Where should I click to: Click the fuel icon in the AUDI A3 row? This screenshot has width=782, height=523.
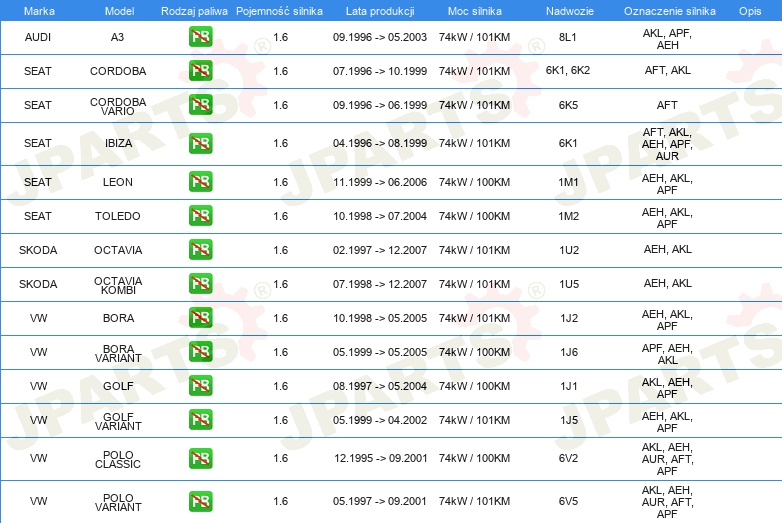pos(200,36)
